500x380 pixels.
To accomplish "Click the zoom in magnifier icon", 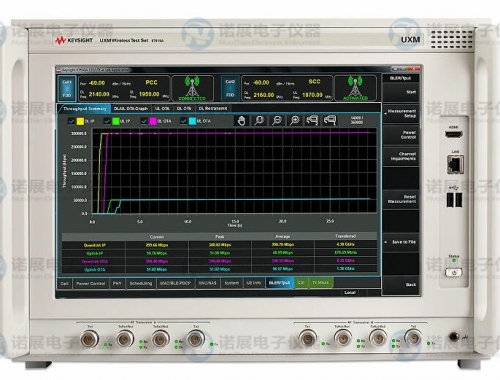I will [294, 120].
